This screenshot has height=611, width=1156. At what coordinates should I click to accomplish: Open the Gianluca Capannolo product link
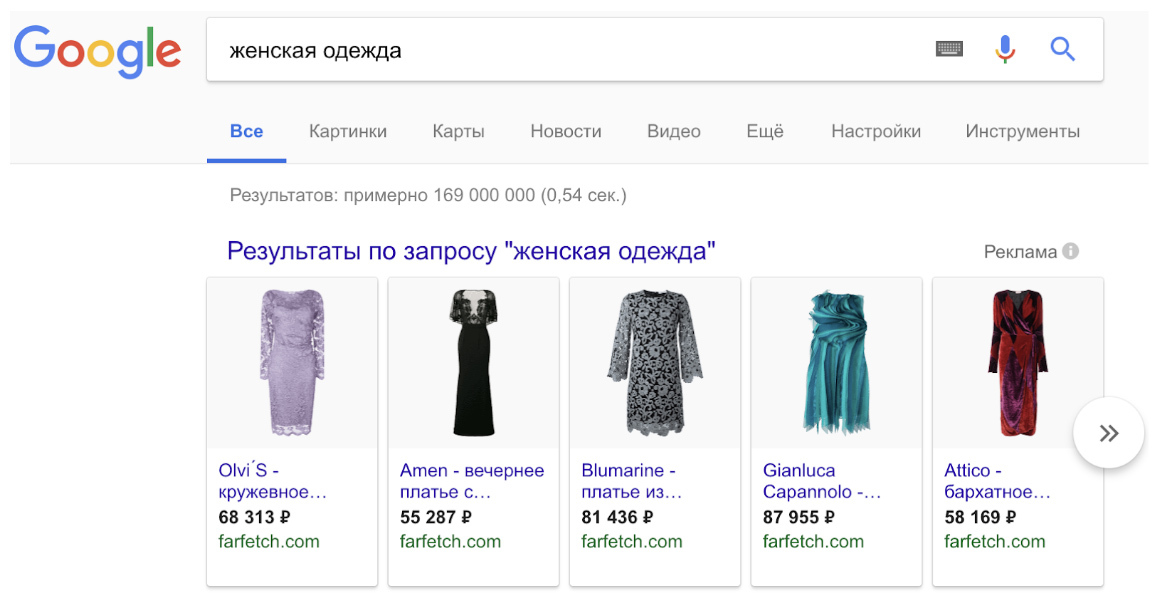click(822, 481)
